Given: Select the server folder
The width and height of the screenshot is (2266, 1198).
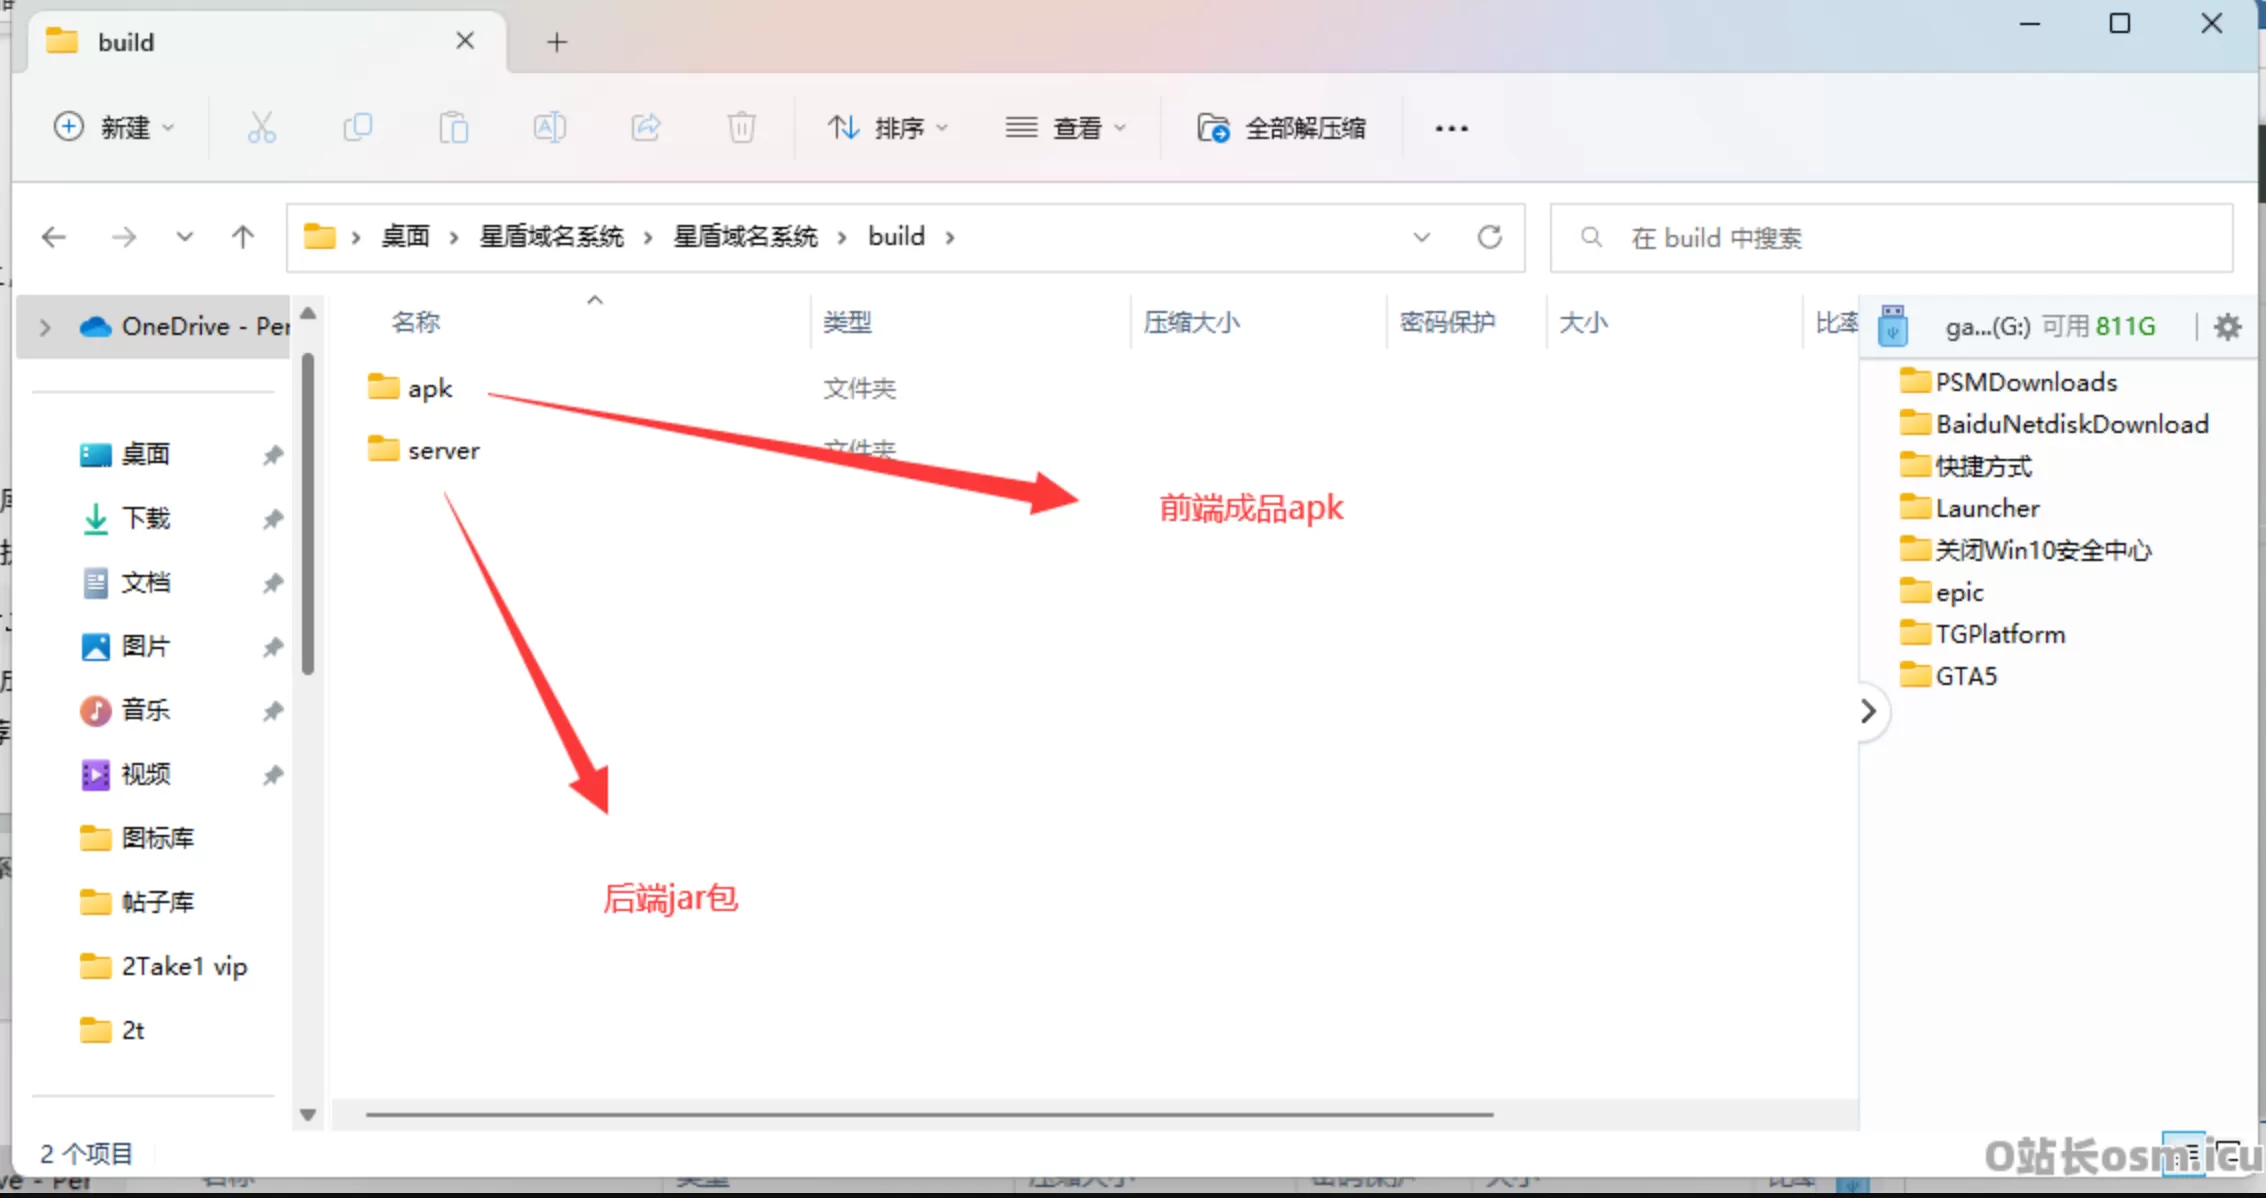Looking at the screenshot, I should coord(443,451).
